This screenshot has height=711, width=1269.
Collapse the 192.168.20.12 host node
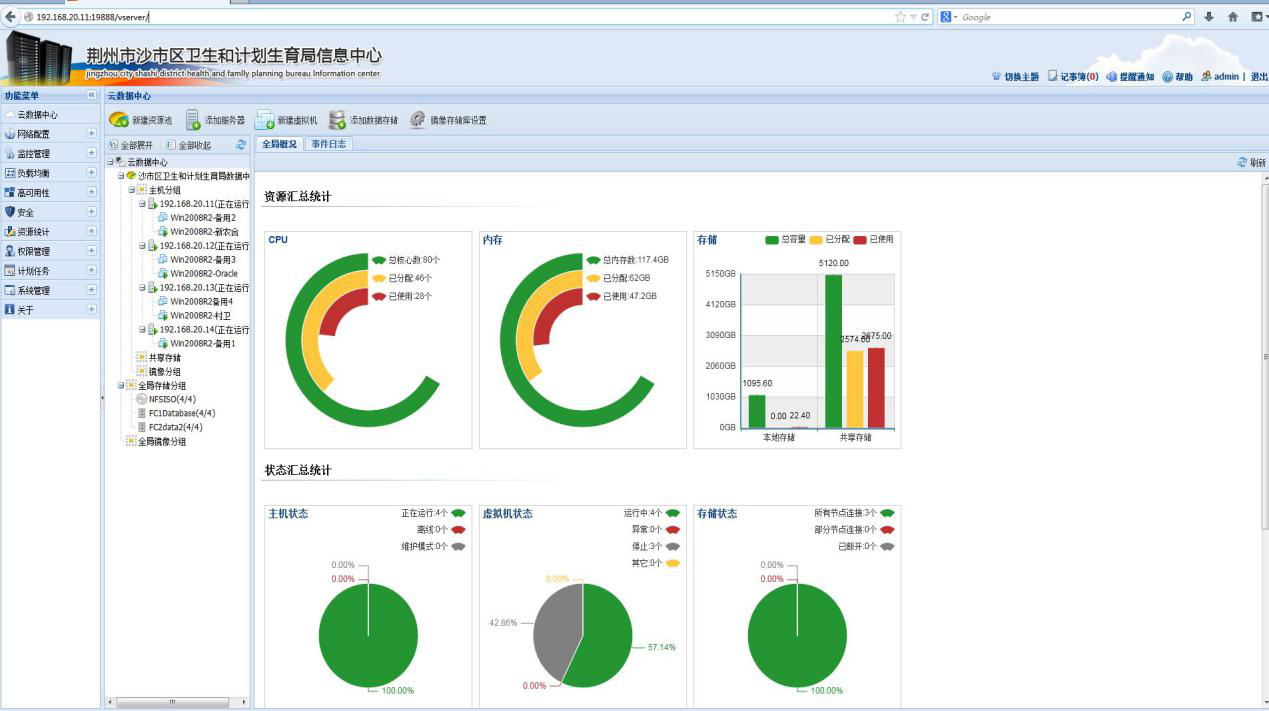click(x=143, y=246)
